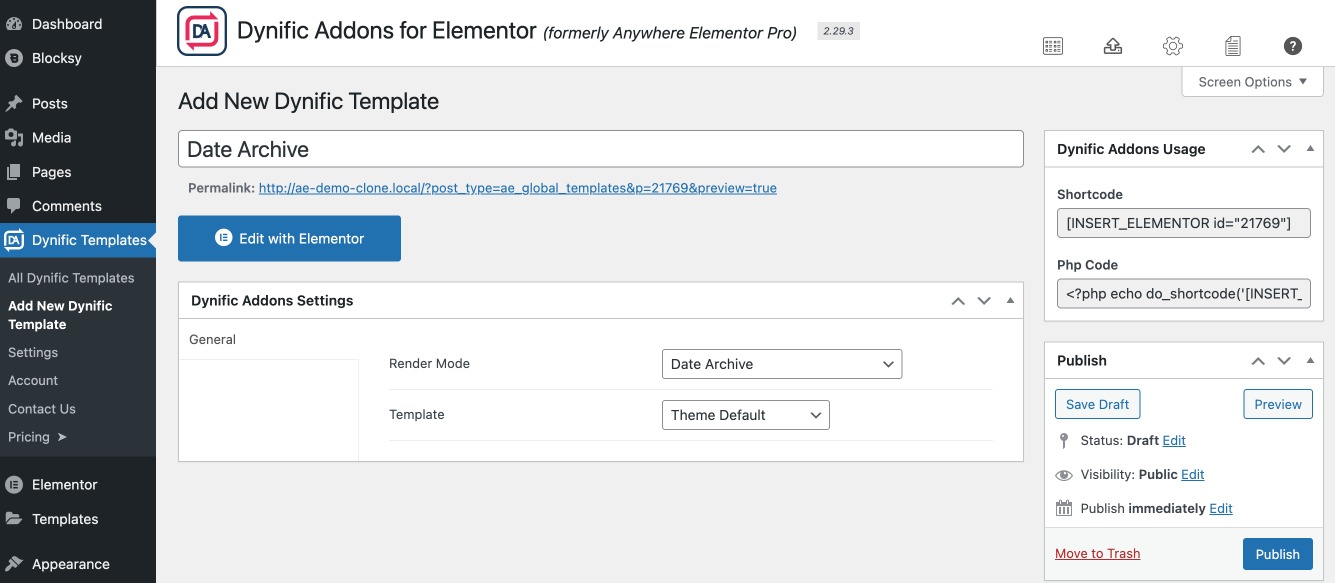1335x583 pixels.
Task: Click the Edit with Elementor button
Action: point(289,238)
